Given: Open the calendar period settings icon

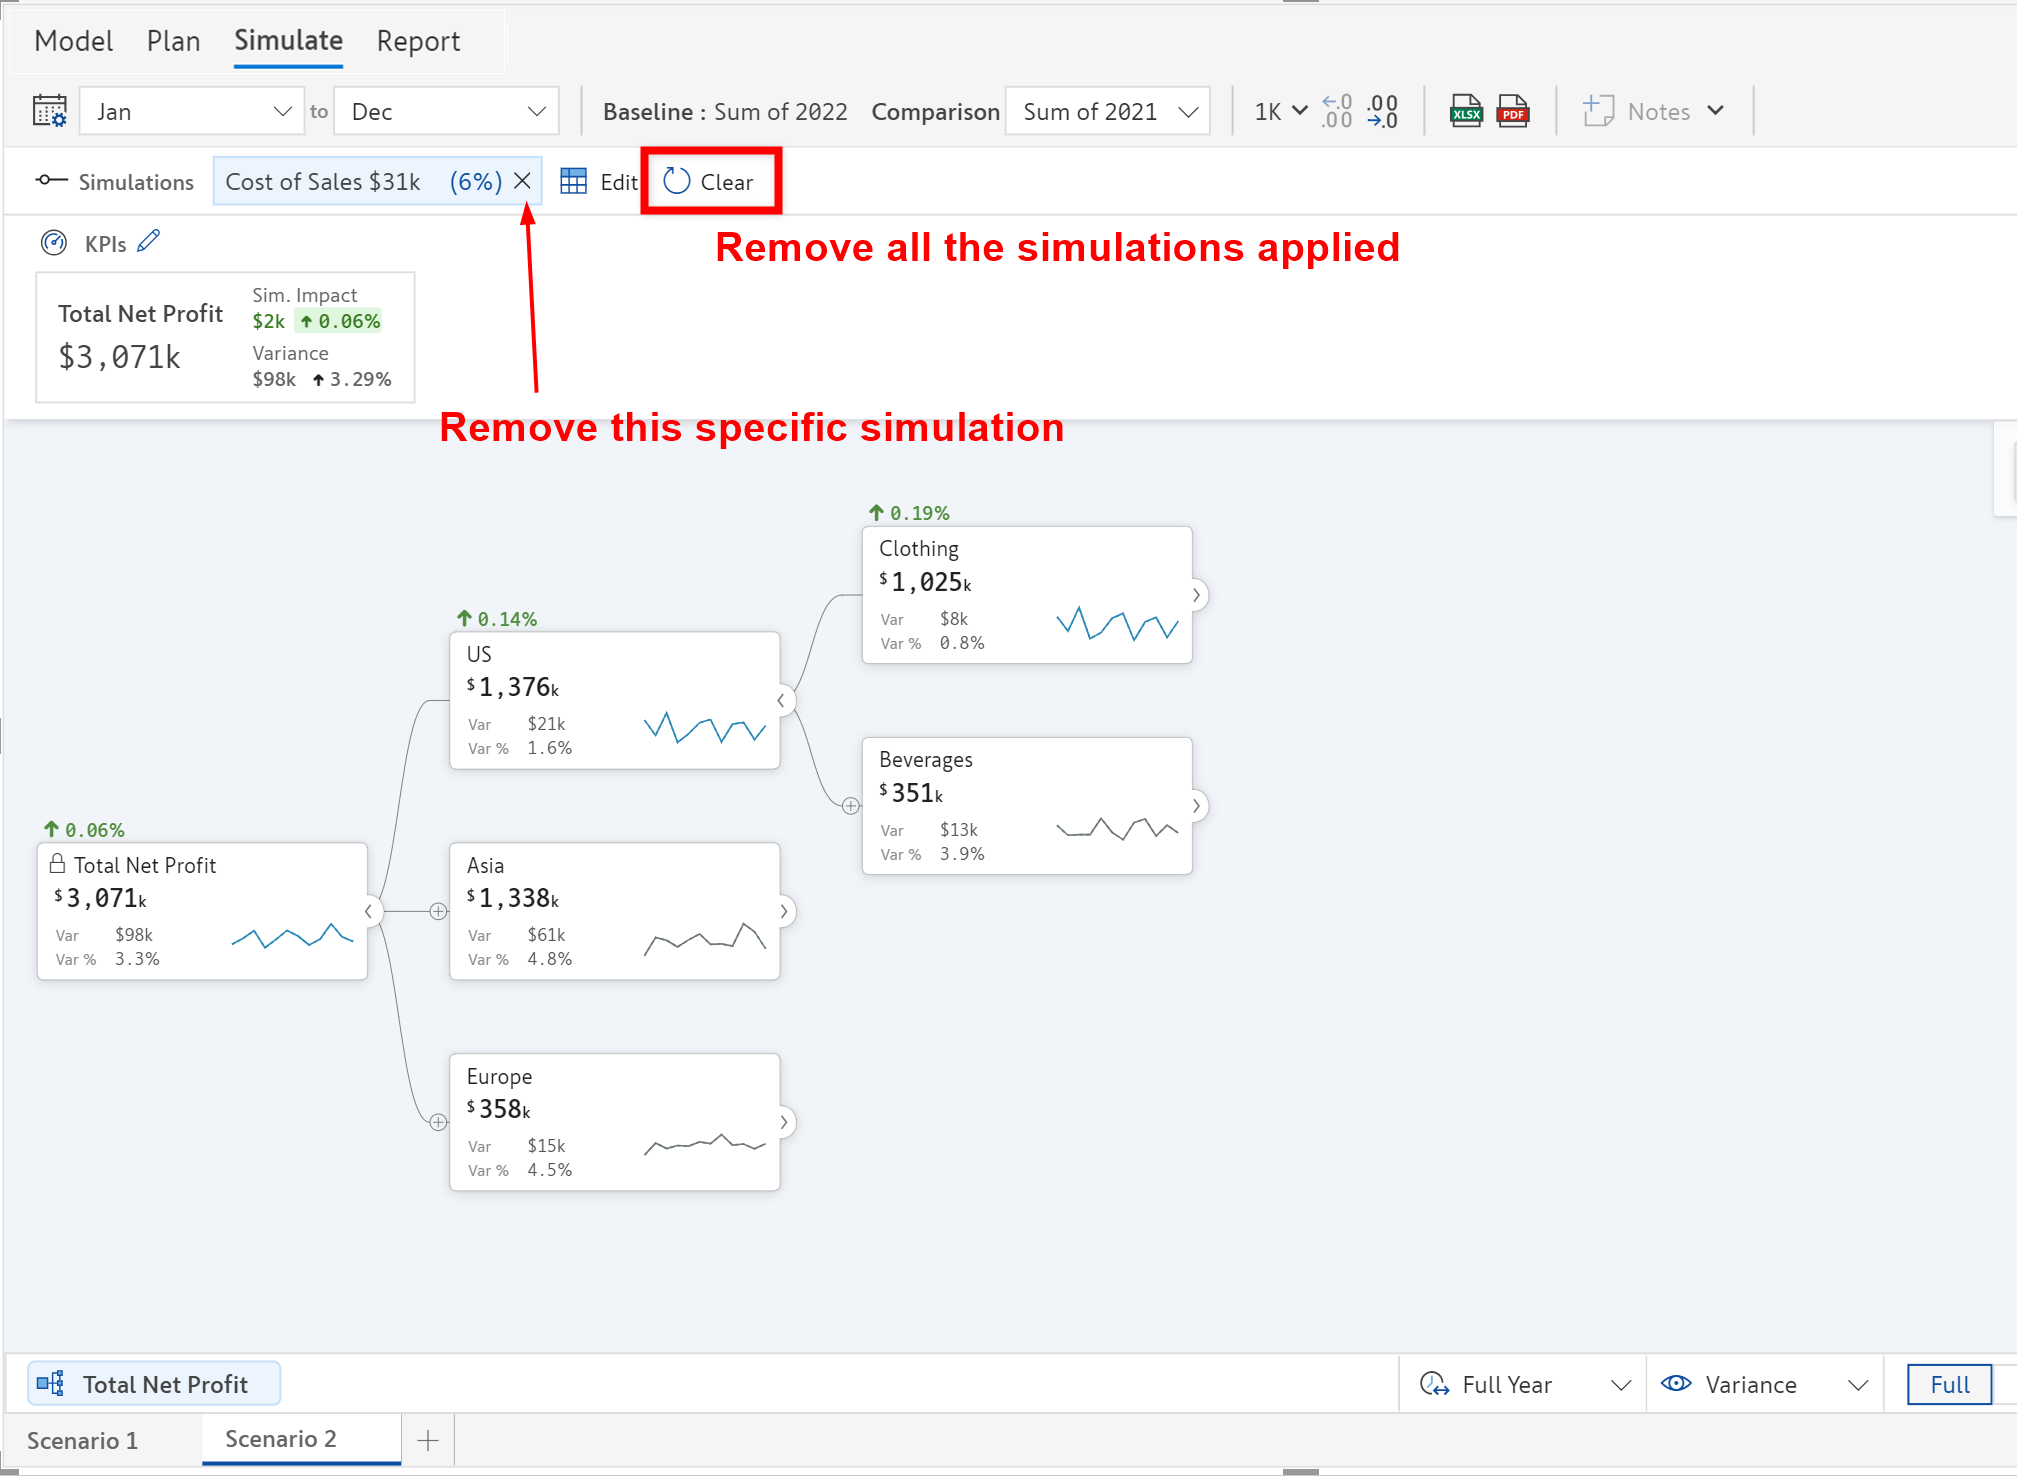Looking at the screenshot, I should tap(49, 111).
